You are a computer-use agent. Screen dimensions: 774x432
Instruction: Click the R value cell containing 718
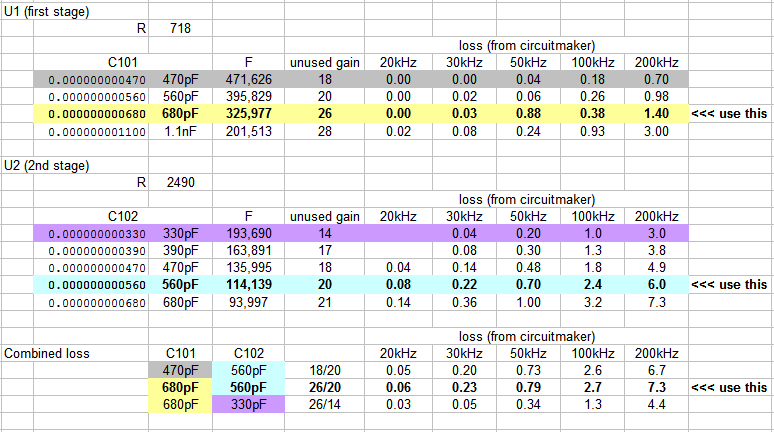(181, 27)
